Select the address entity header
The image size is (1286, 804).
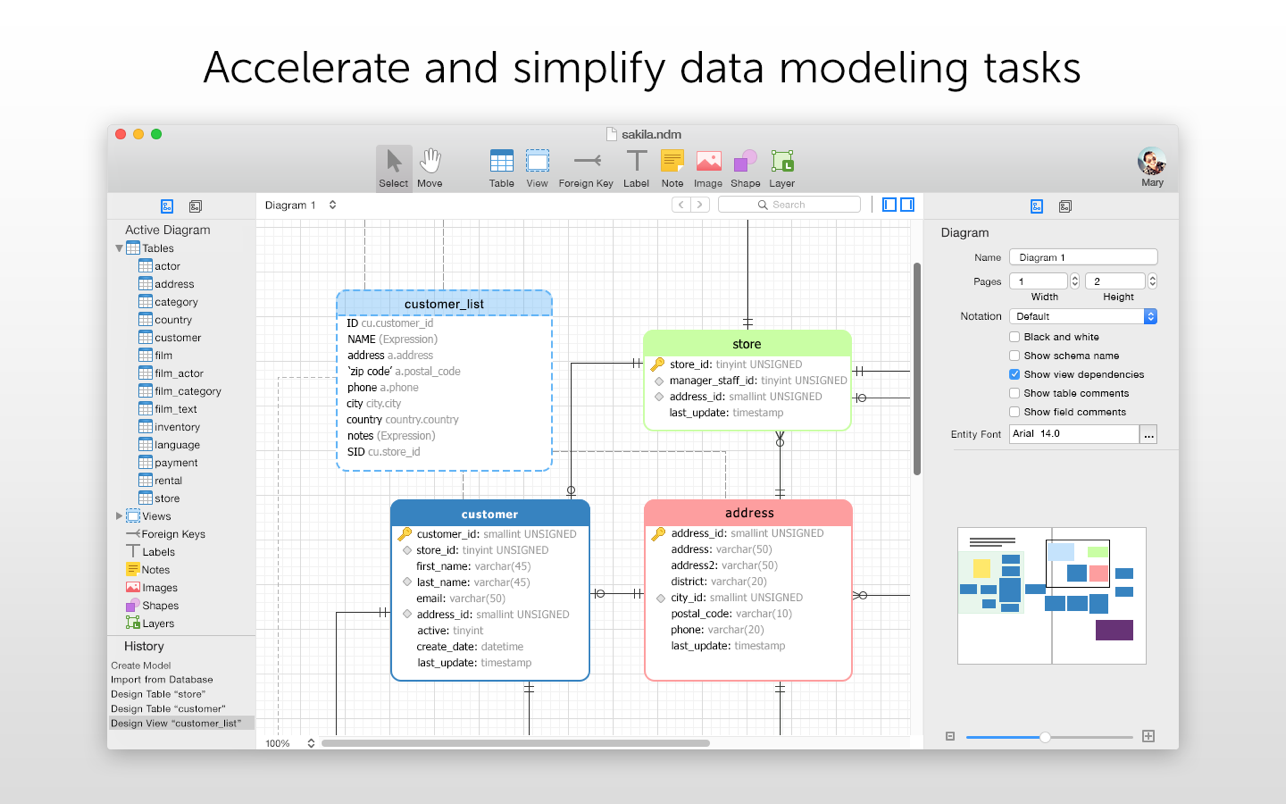(749, 513)
